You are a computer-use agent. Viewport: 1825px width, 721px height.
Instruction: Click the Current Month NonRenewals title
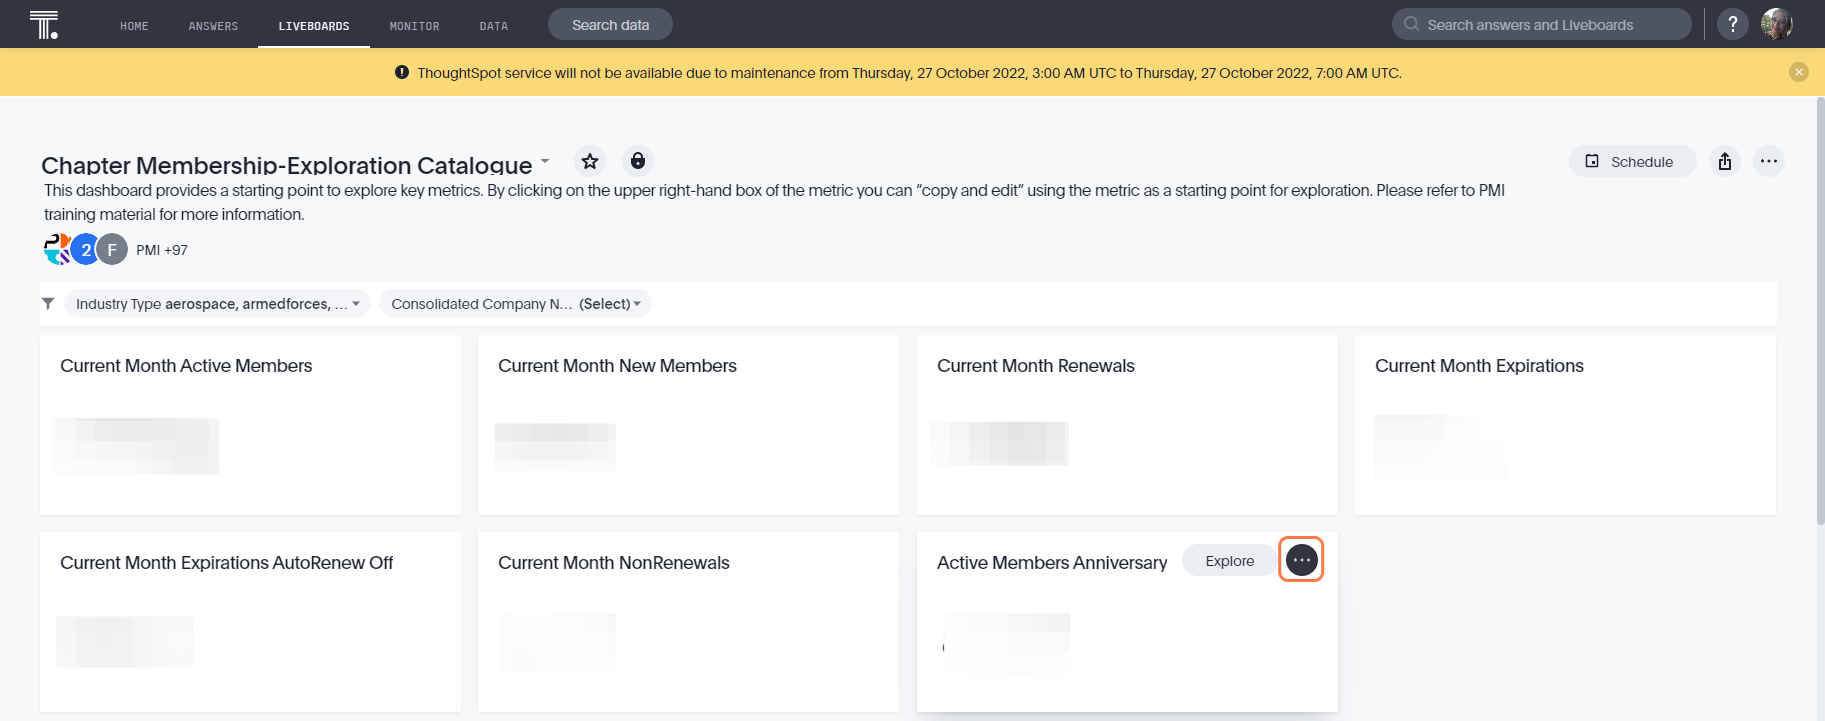click(x=614, y=563)
